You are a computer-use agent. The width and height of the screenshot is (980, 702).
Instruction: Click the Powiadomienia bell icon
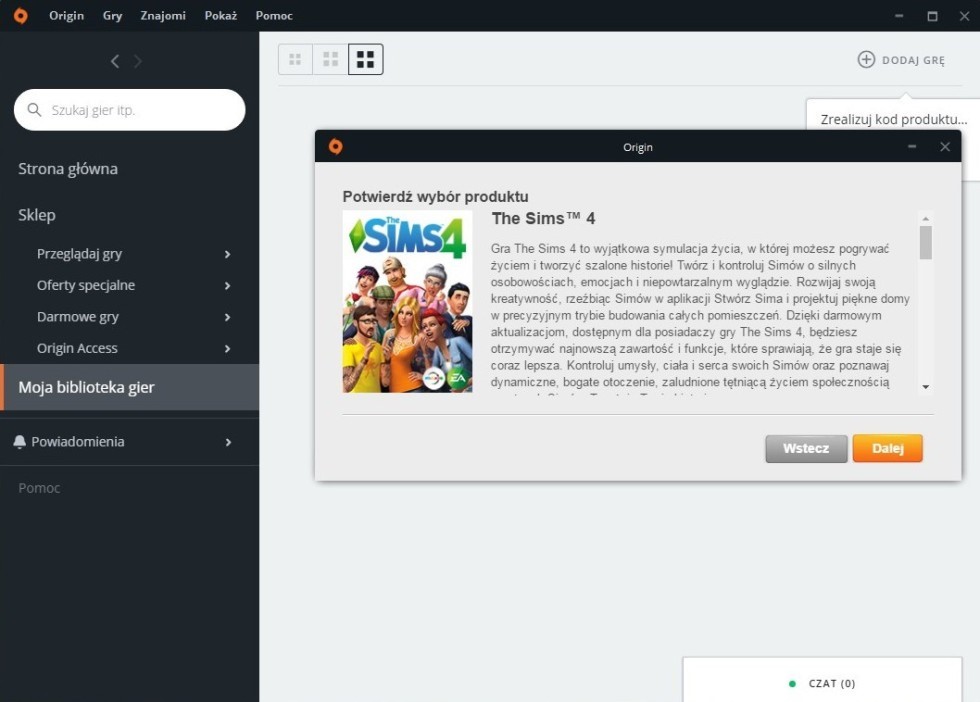(x=19, y=442)
